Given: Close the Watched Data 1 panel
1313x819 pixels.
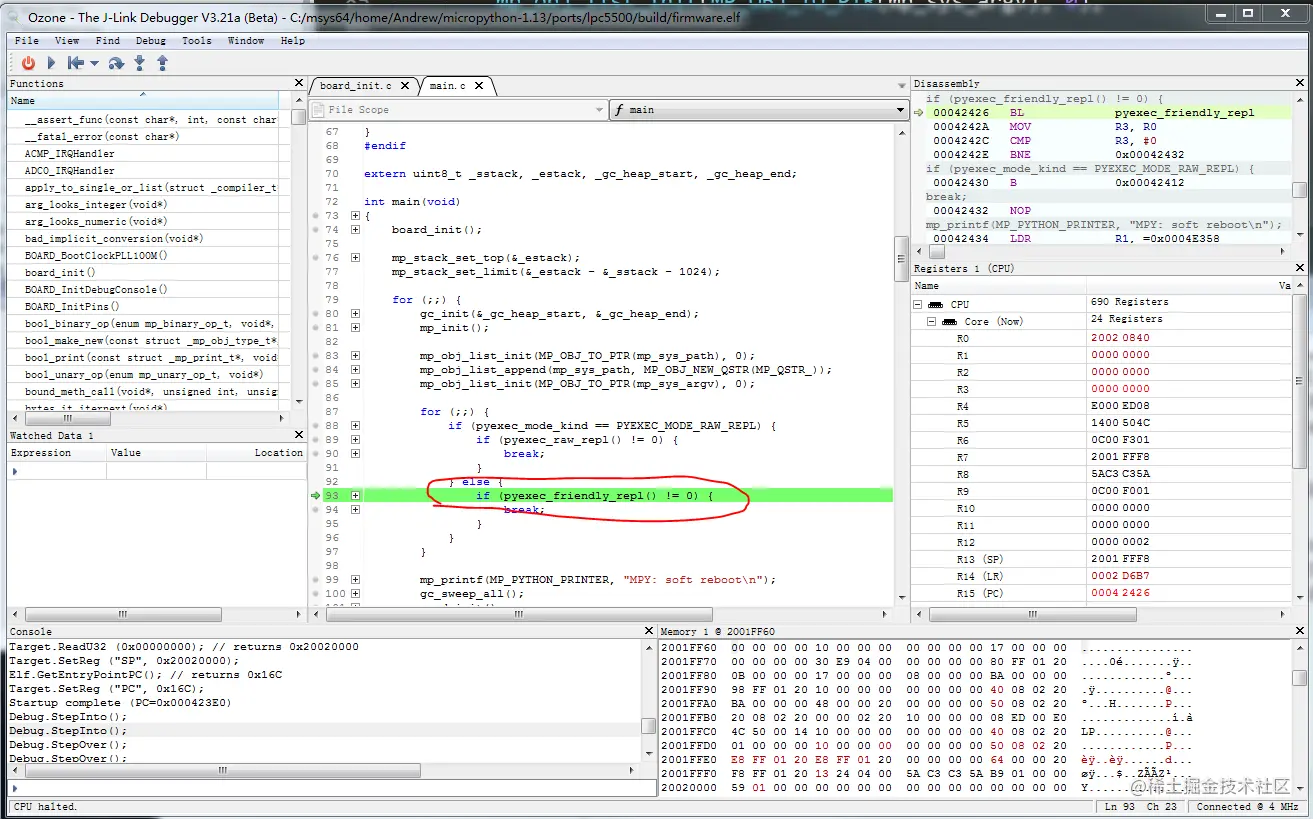Looking at the screenshot, I should click(x=297, y=434).
